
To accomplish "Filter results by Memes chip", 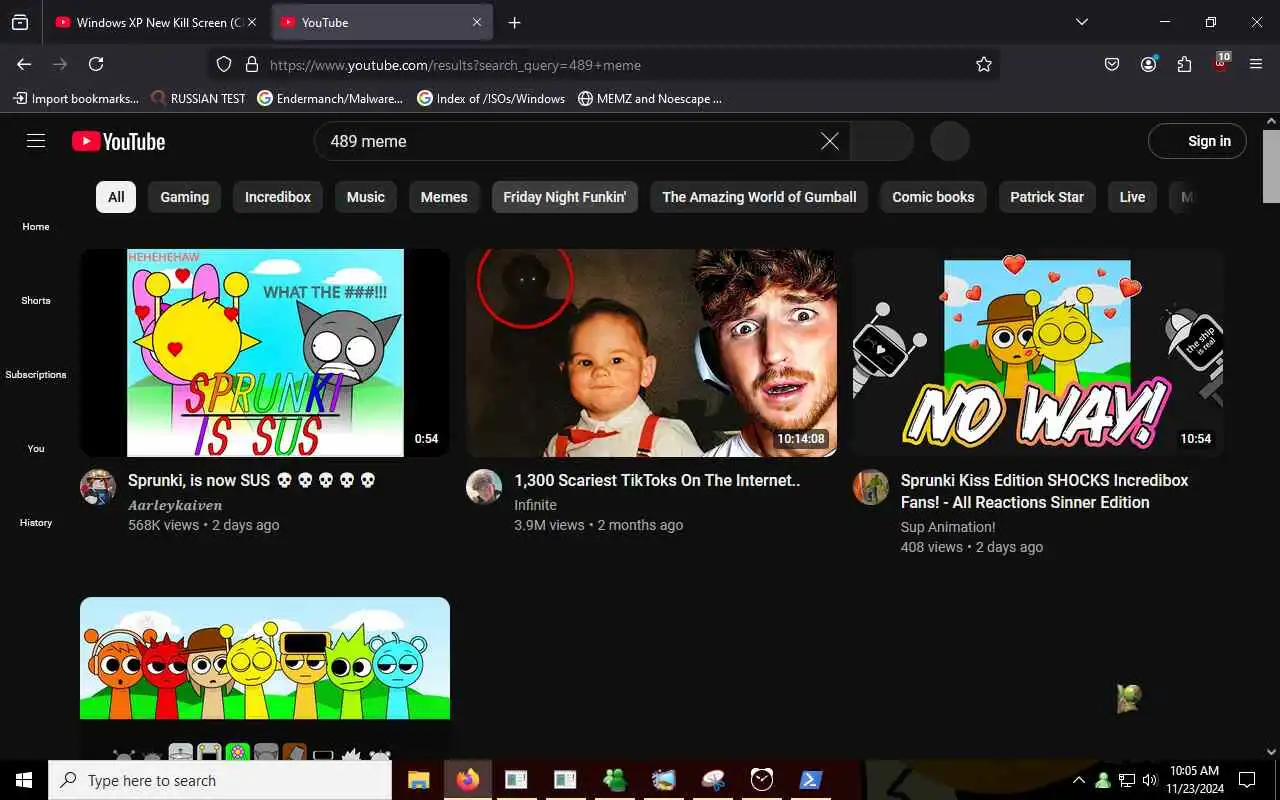I will pos(444,197).
